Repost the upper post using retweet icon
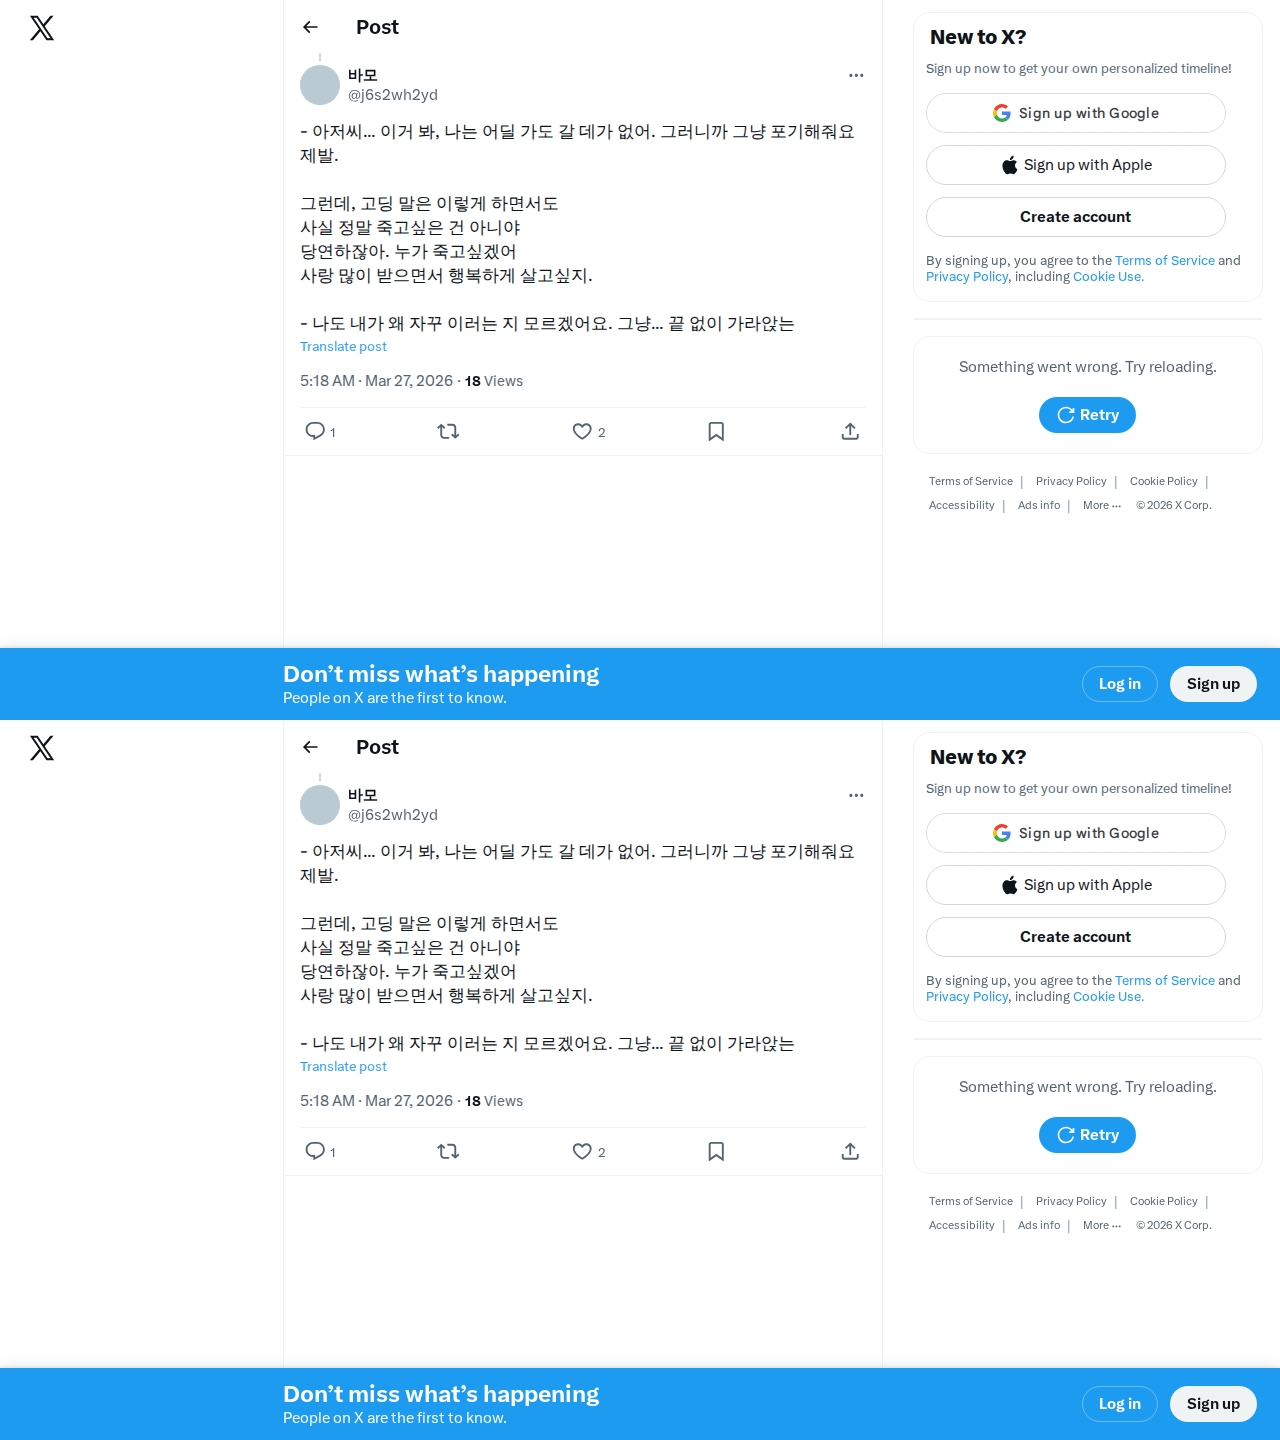The image size is (1280, 1440). pyautogui.click(x=448, y=431)
